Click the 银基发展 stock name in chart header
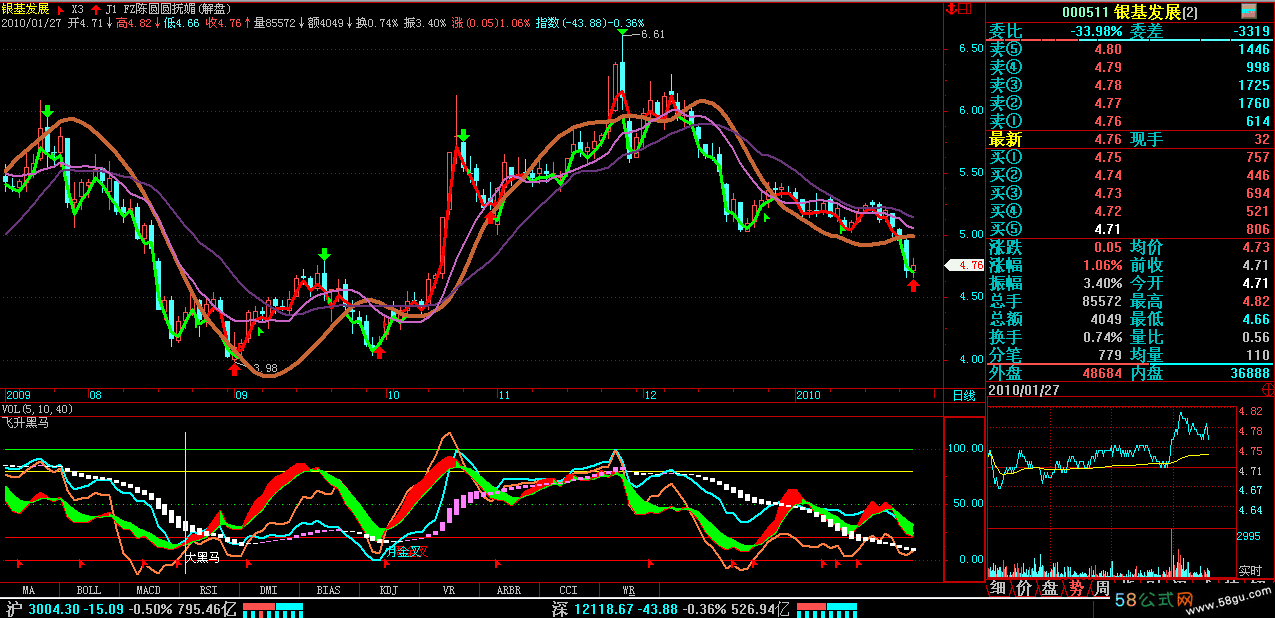1275x618 pixels. pyautogui.click(x=25, y=8)
